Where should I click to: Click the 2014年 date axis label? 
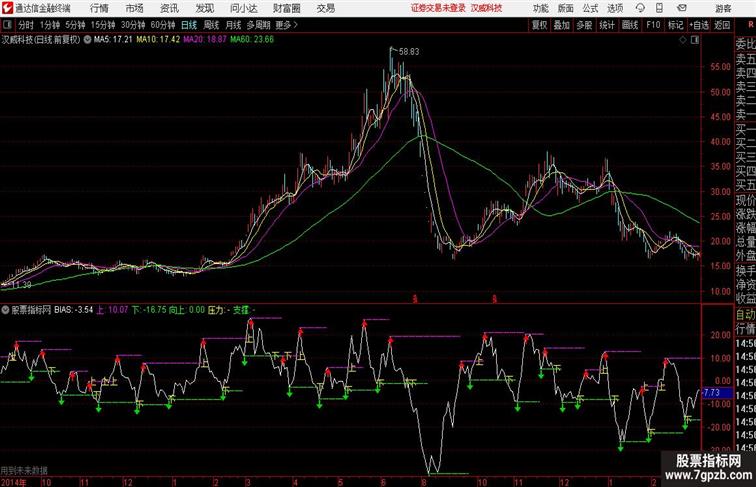click(x=14, y=482)
